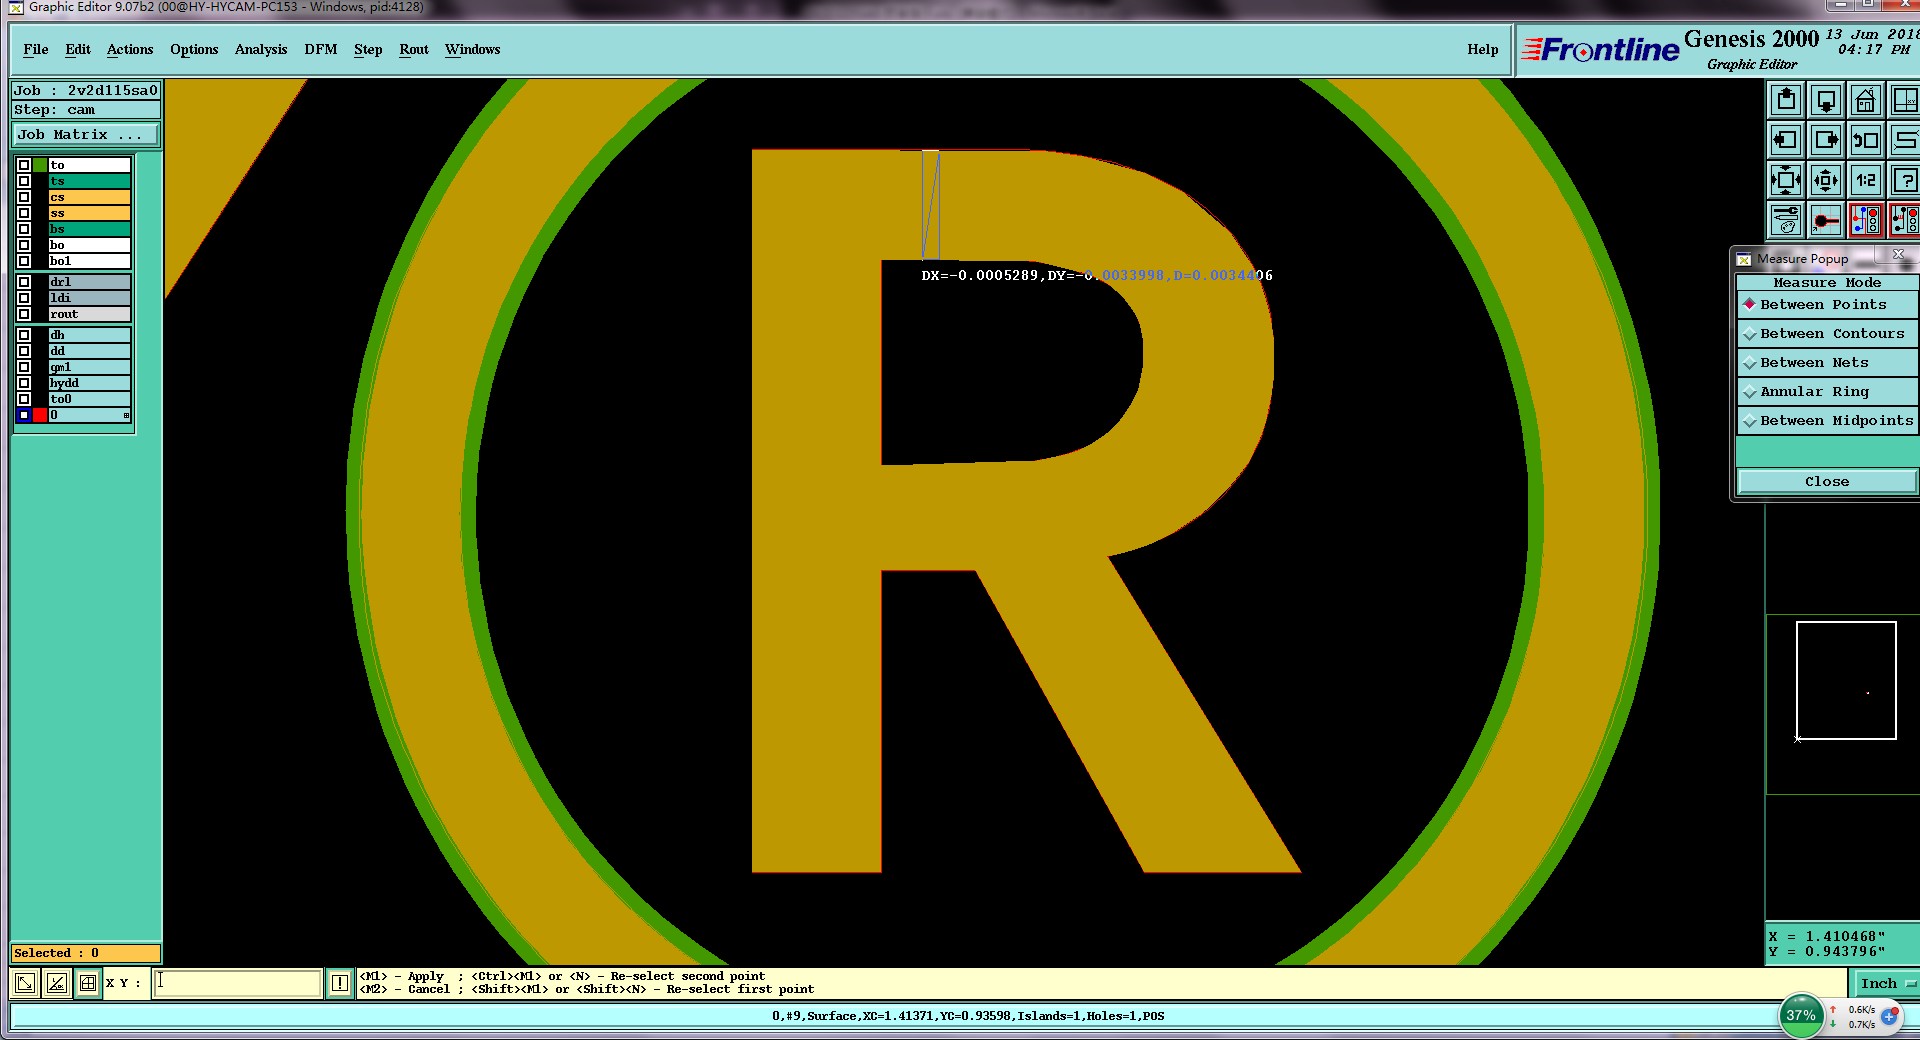
Task: Select layer name dd in layer list
Action: (x=90, y=351)
